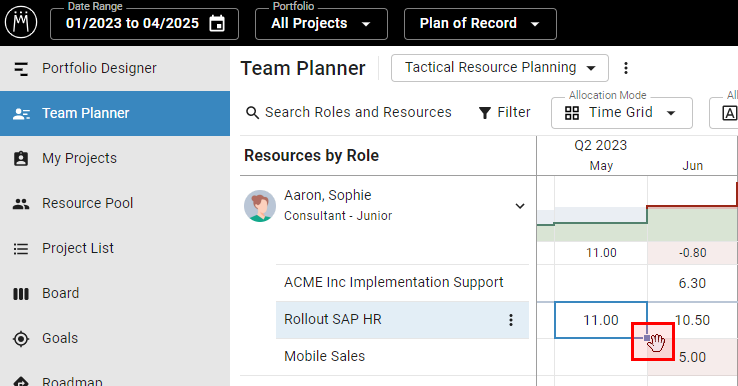Open the Allocation Mode Time Grid dropdown
Screen dimensions: 738x386
(622, 113)
